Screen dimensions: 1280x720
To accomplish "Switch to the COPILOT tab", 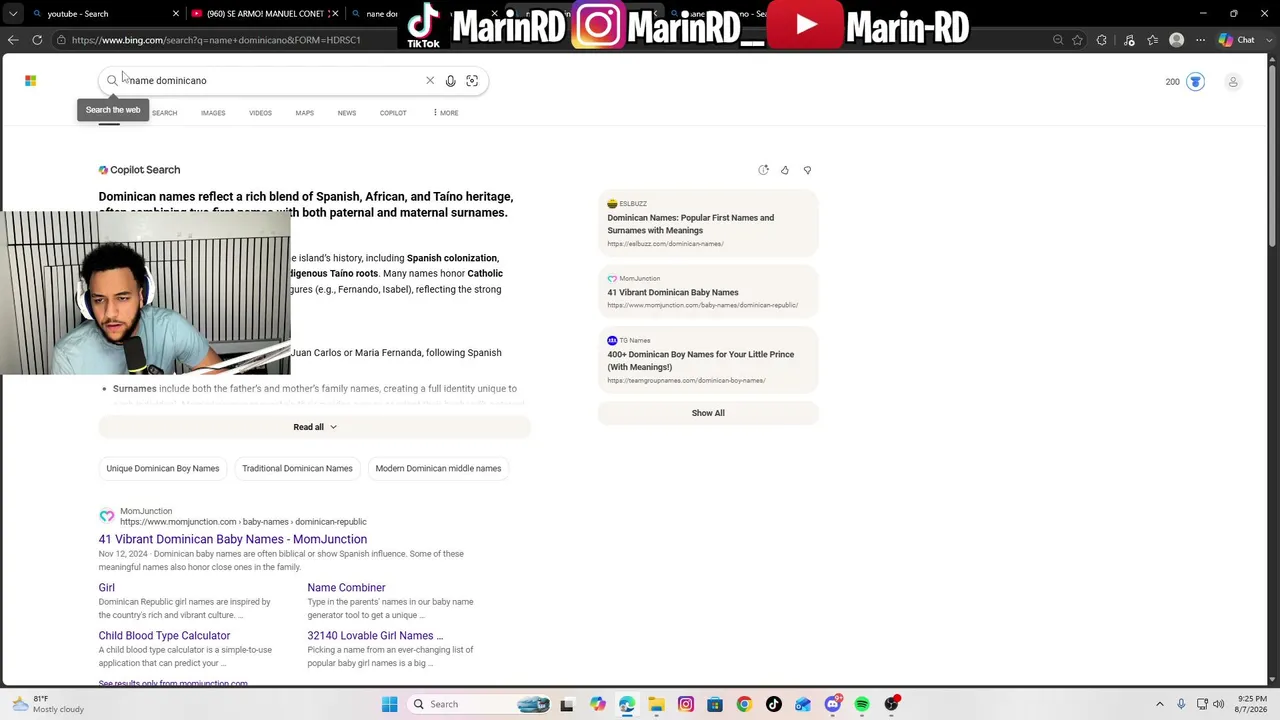I will coord(393,113).
